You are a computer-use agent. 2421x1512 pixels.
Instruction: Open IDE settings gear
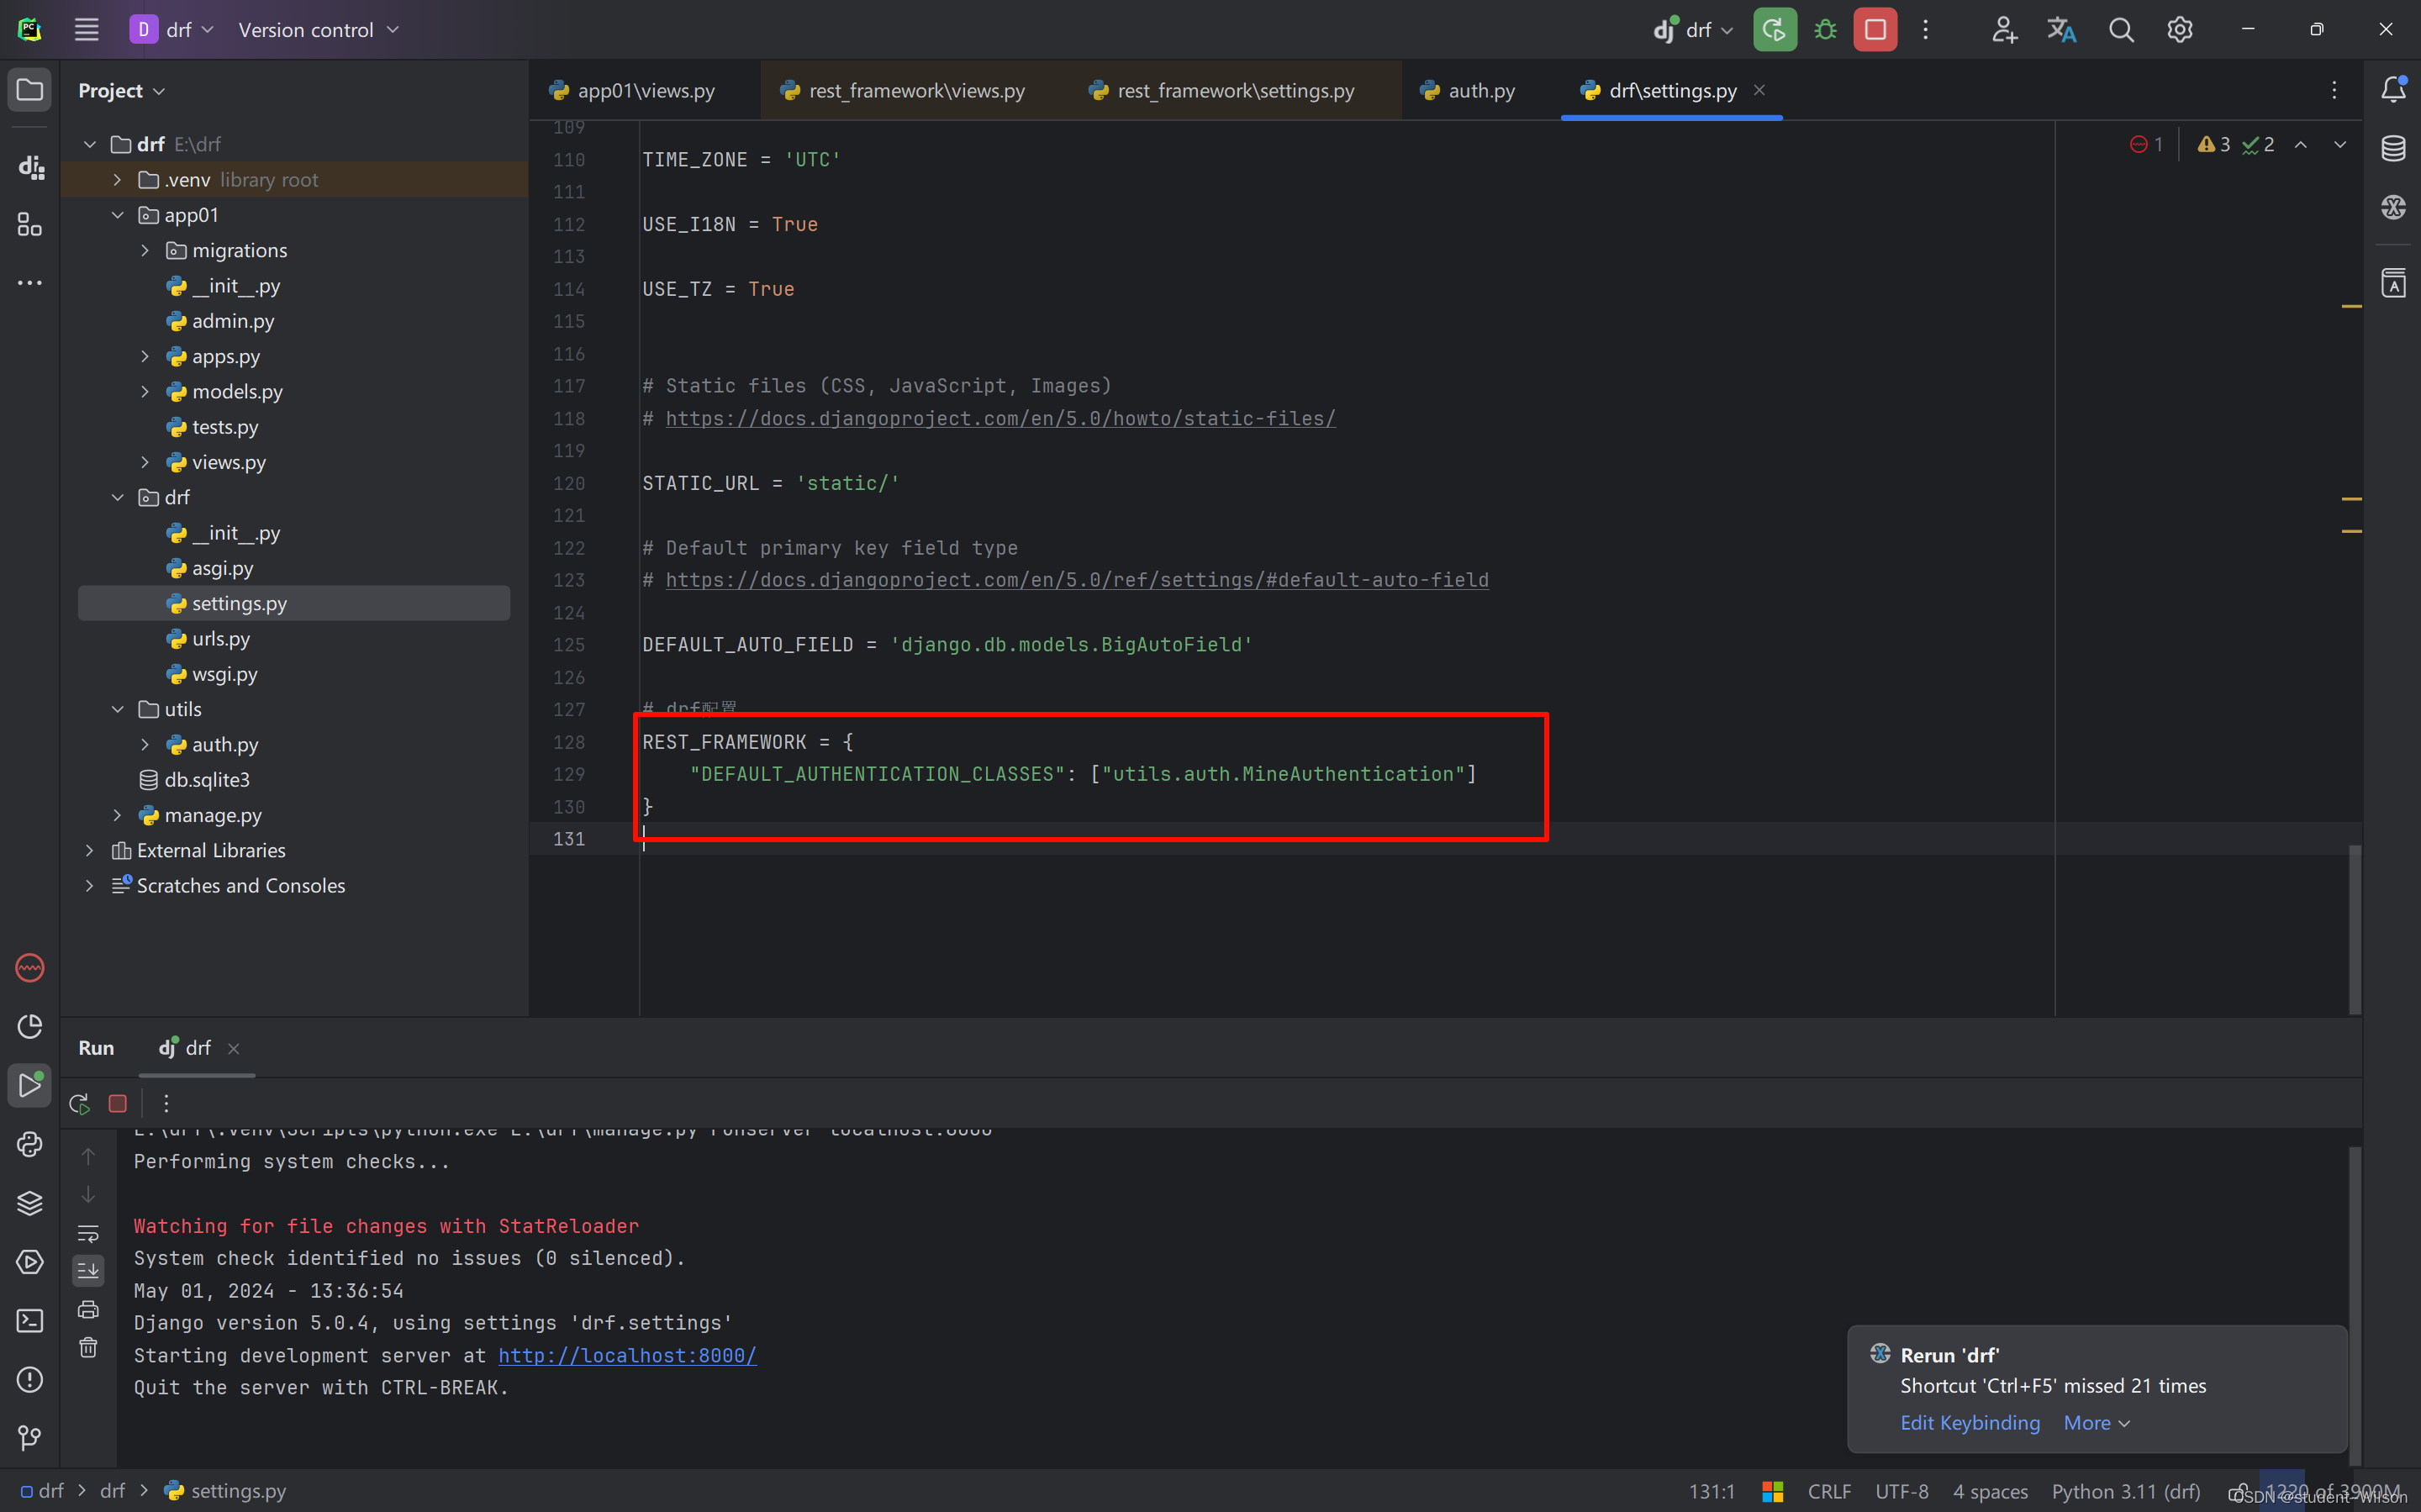coord(2180,30)
